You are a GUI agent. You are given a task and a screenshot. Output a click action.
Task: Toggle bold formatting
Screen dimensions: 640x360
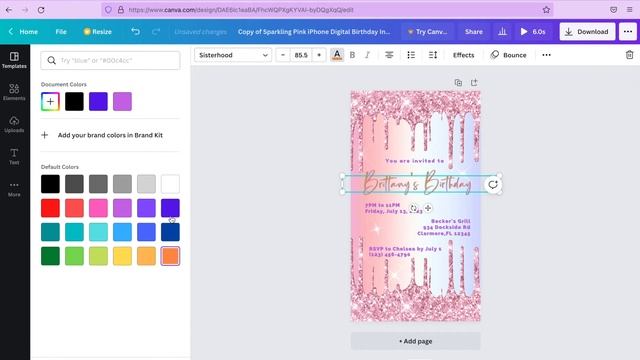352,55
